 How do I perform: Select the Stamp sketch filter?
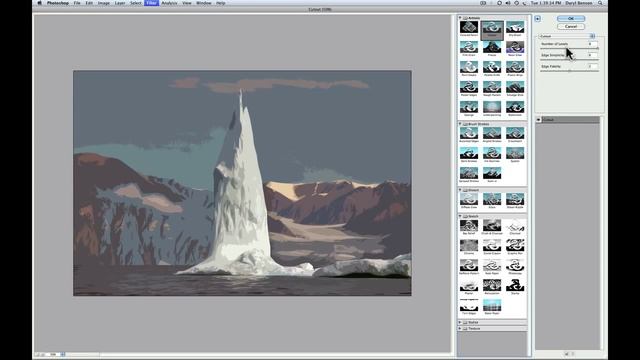pos(515,286)
